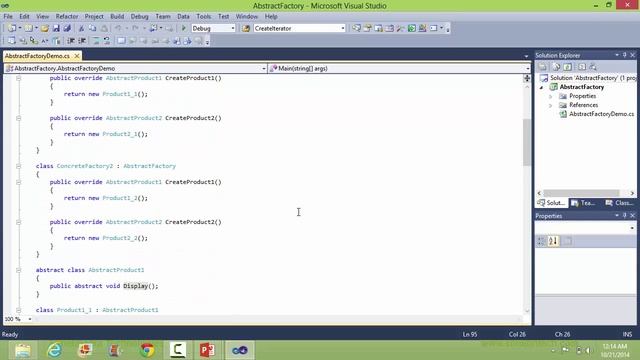Open Internet Explorer from the taskbar
Image resolution: width=640 pixels, height=360 pixels.
[54, 350]
